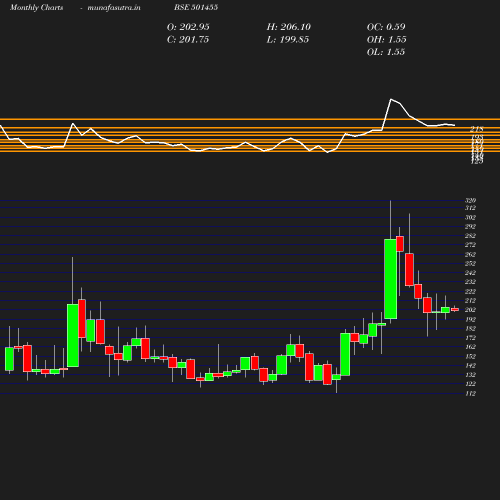Click the "262" price axis label

pyautogui.click(x=470, y=254)
